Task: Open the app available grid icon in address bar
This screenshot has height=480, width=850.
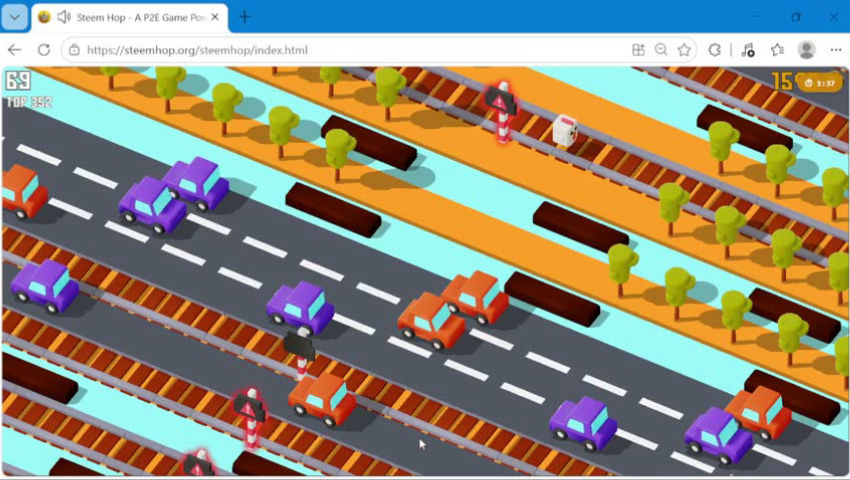Action: click(x=639, y=50)
